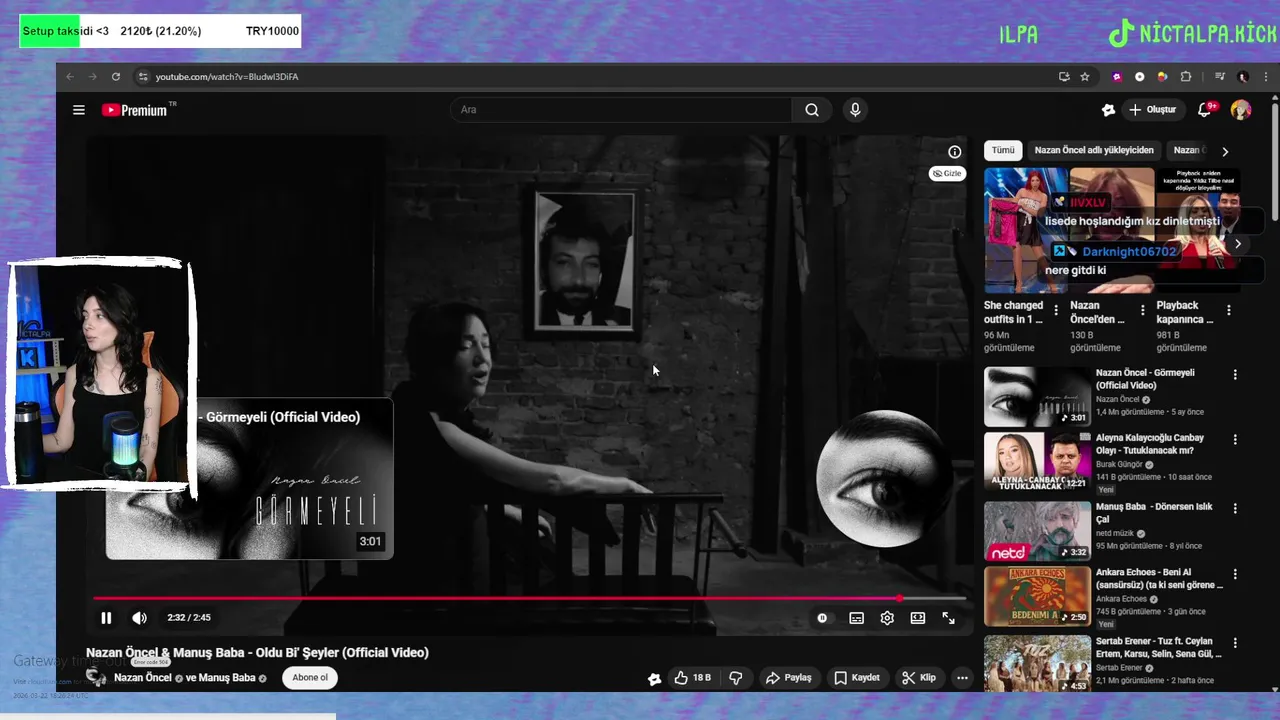The width and height of the screenshot is (1280, 720).
Task: Start voice search with the microphone
Action: (855, 110)
